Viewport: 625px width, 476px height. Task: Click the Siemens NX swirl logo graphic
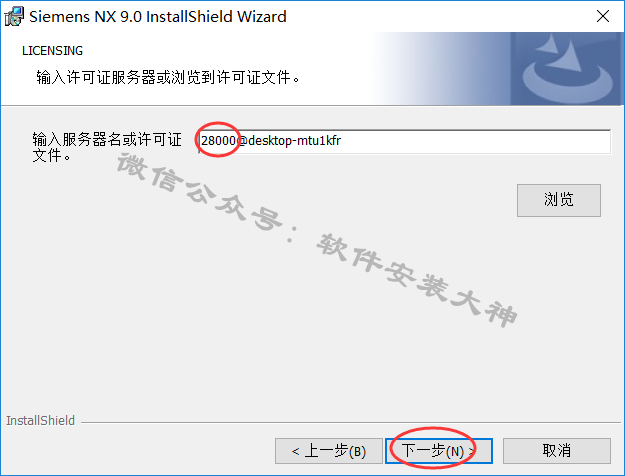[x=568, y=68]
